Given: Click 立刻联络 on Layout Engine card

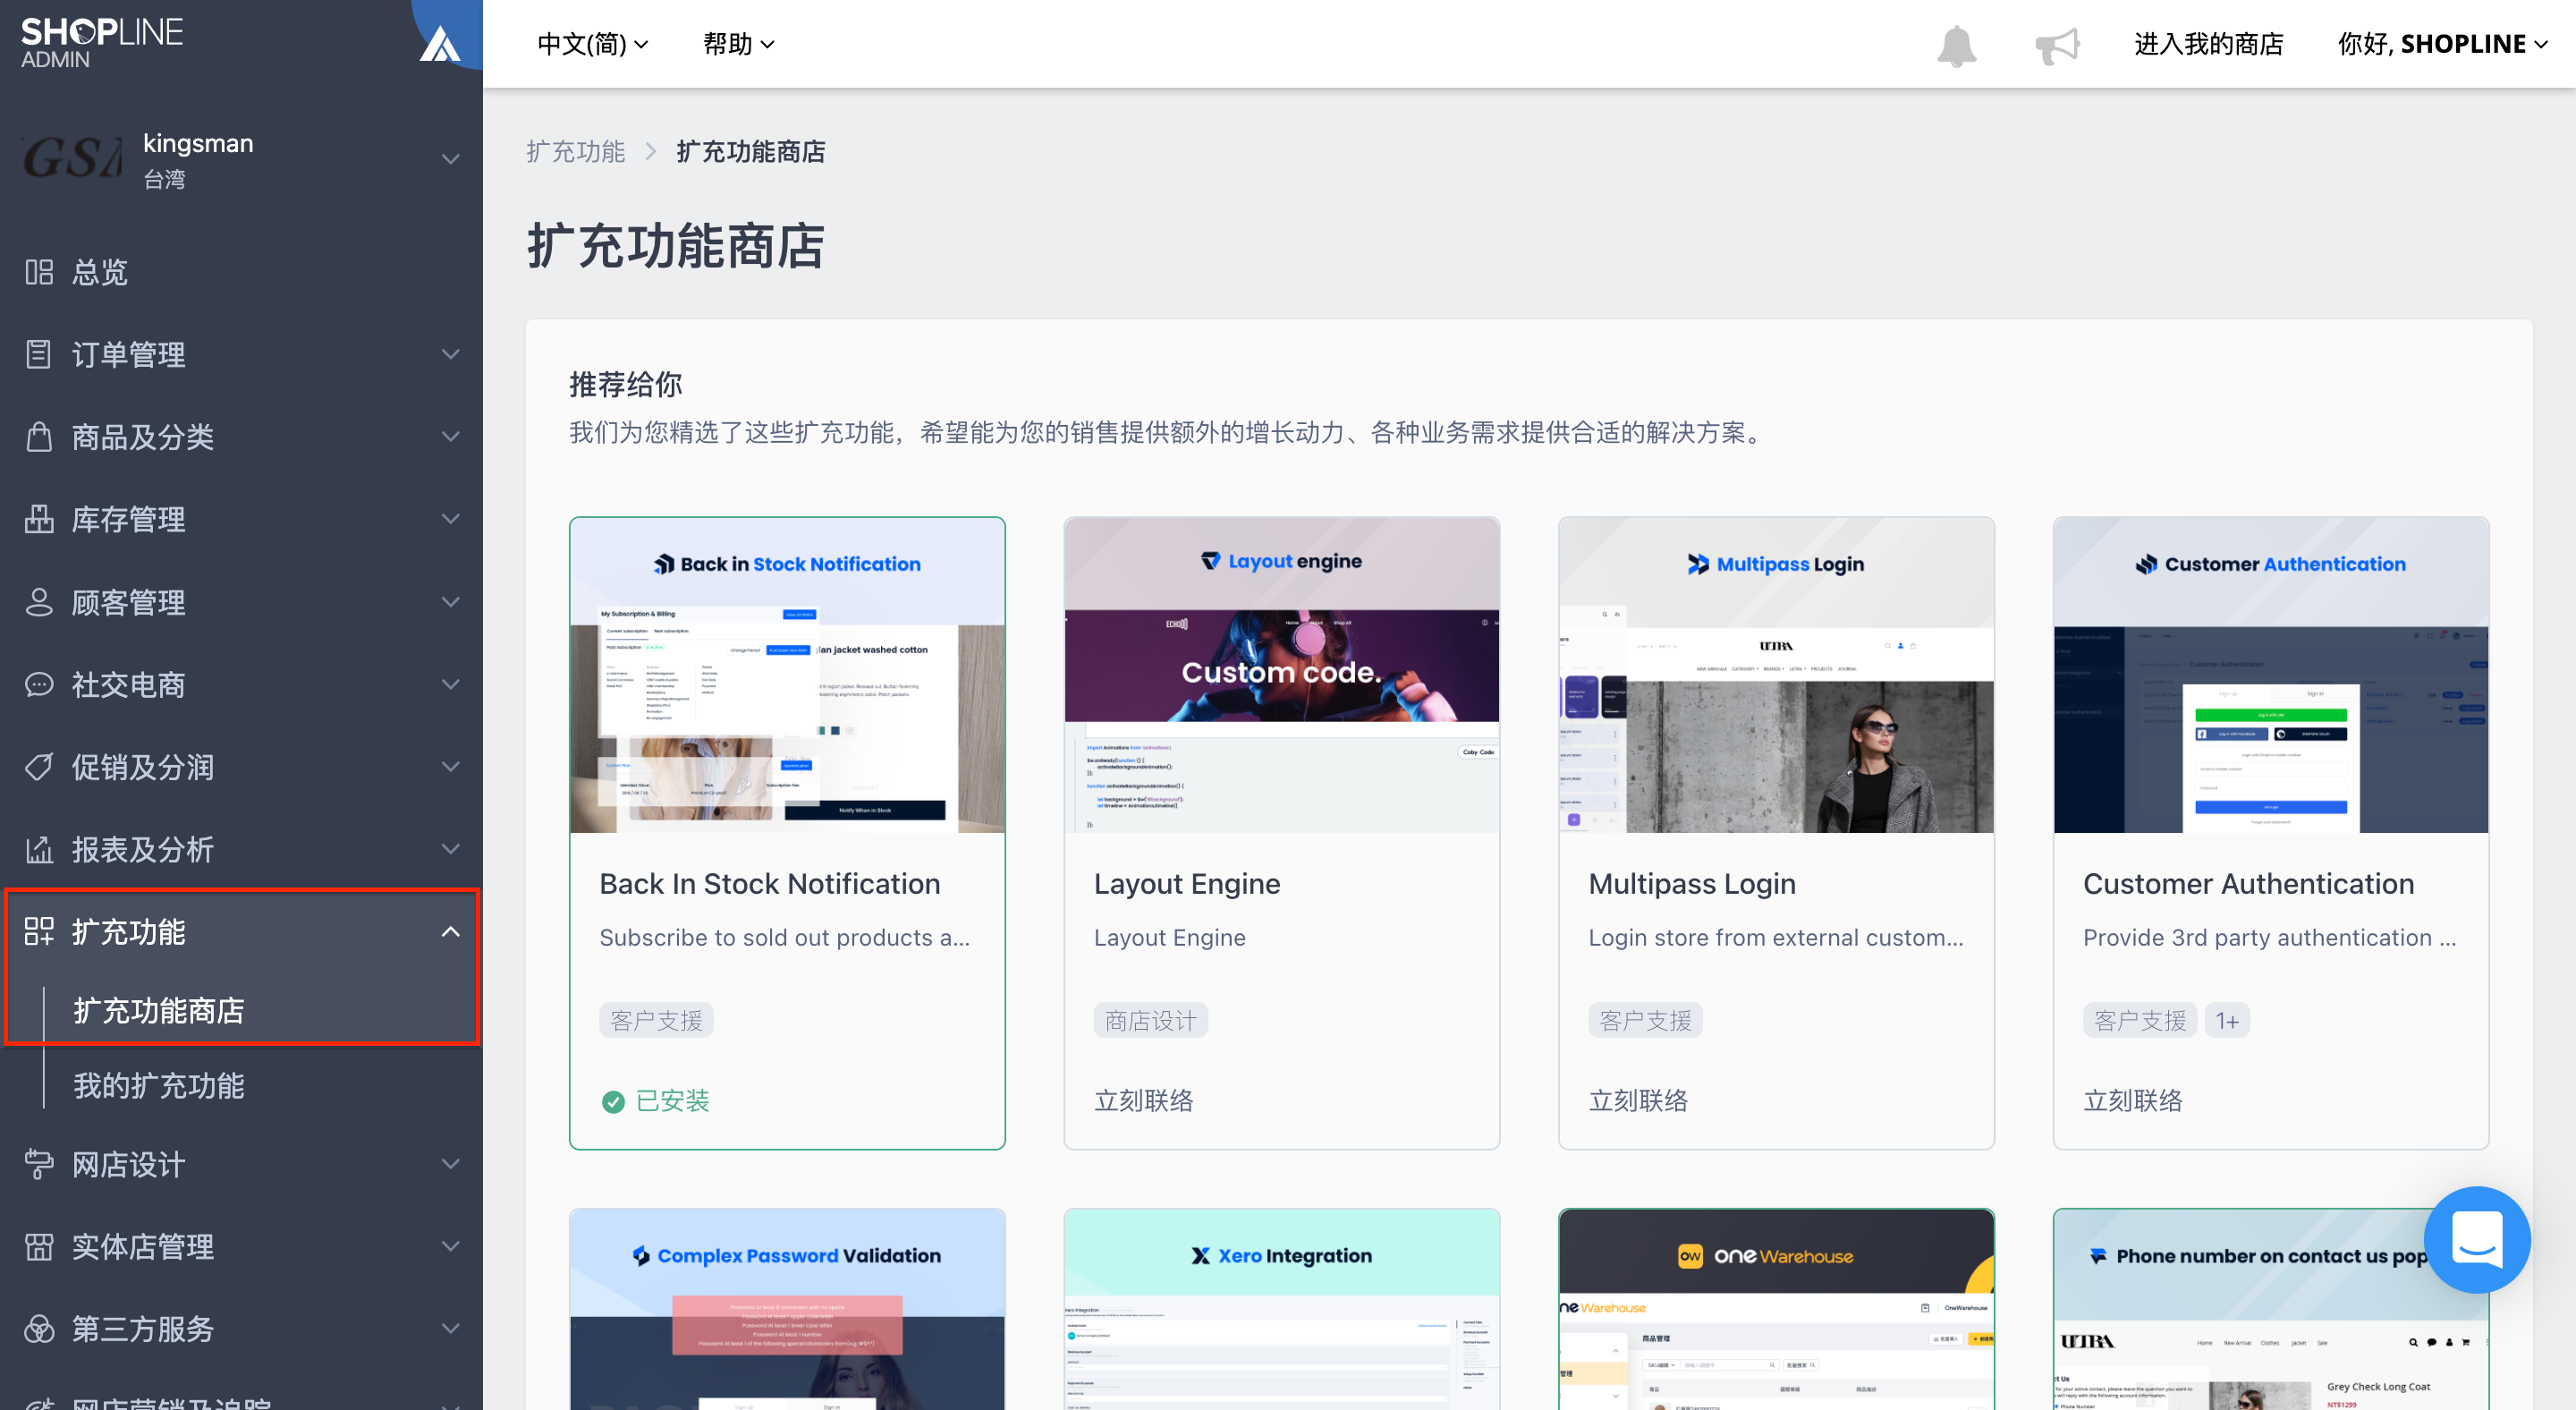Looking at the screenshot, I should coord(1144,1101).
